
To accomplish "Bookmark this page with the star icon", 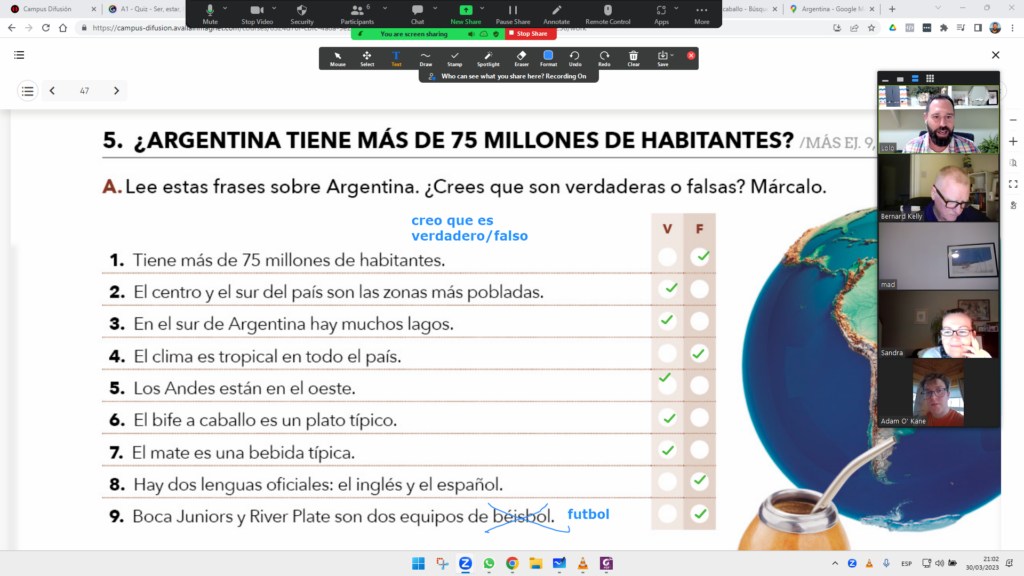I will point(871,28).
